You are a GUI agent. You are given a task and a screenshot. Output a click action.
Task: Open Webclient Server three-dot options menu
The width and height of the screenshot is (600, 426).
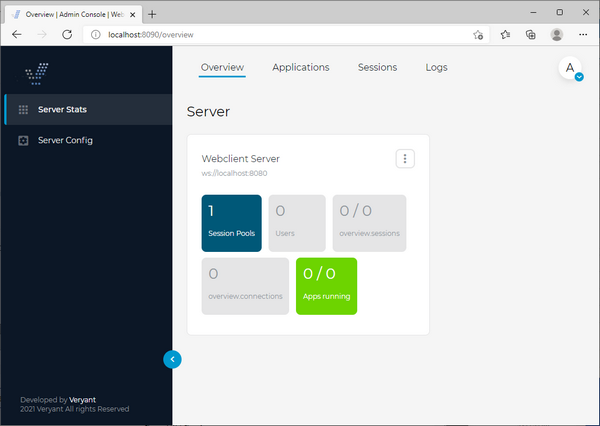405,158
